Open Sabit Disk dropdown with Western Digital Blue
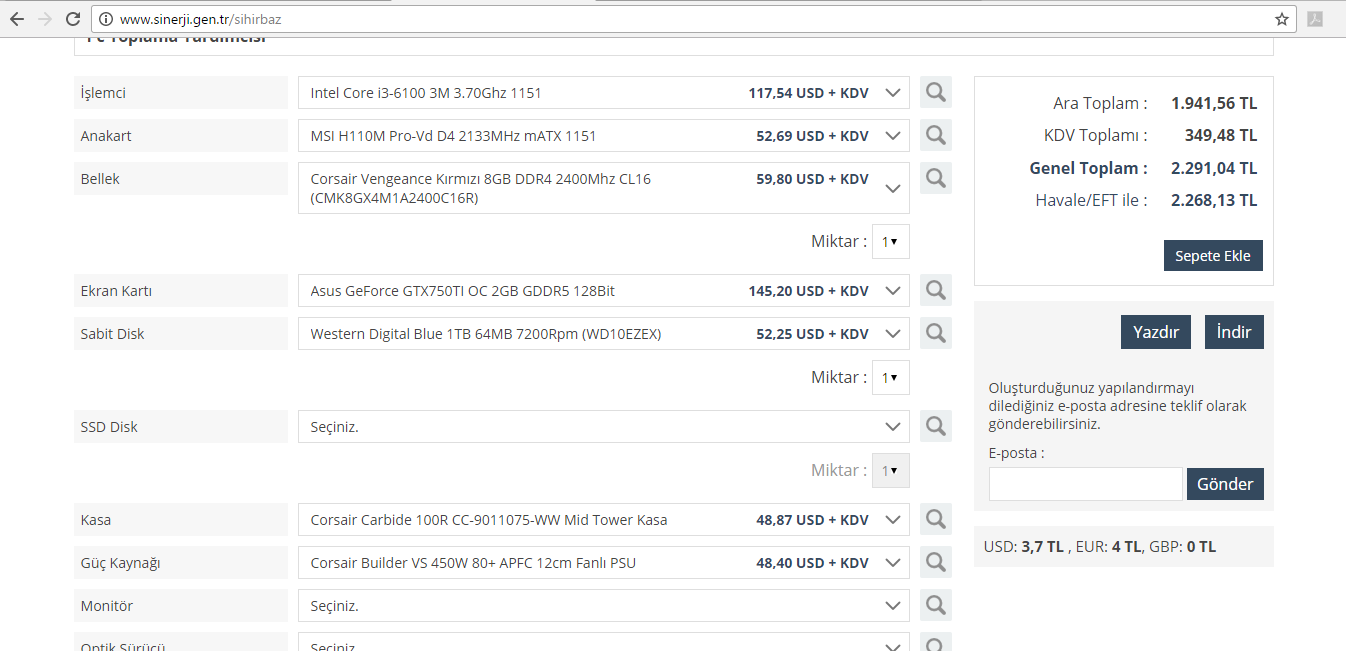Screen dimensions: 1346x651 pos(604,334)
